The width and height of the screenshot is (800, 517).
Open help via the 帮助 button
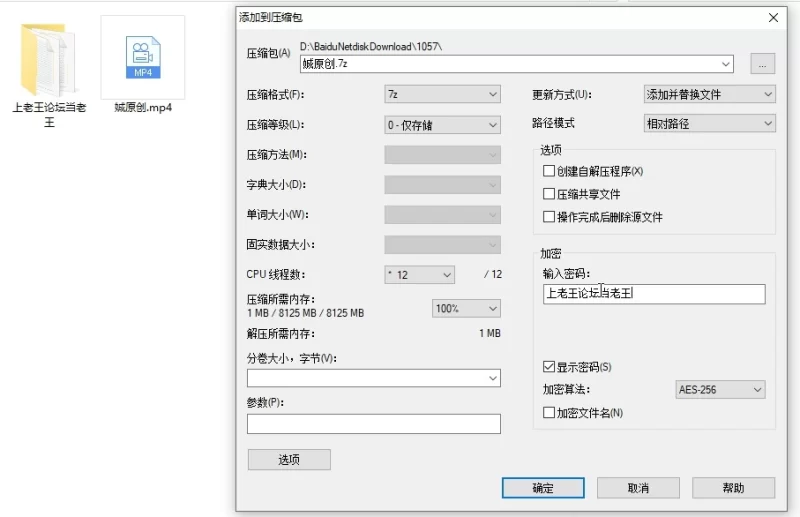pos(734,488)
